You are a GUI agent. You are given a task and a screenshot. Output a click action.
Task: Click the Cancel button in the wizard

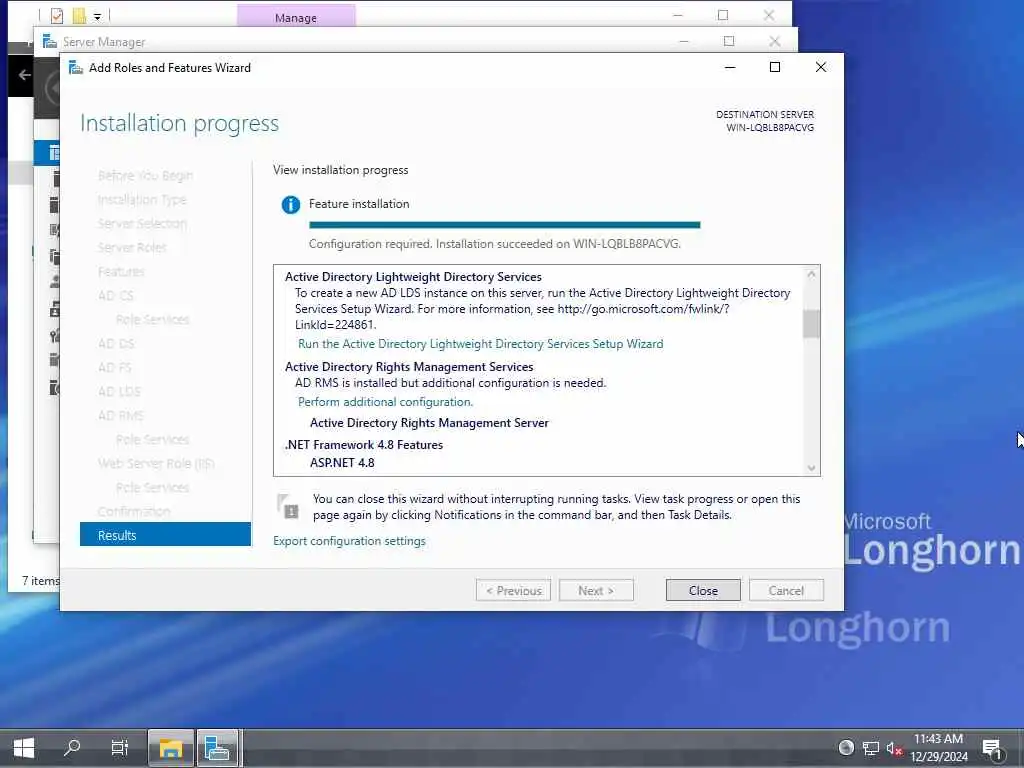tap(786, 590)
